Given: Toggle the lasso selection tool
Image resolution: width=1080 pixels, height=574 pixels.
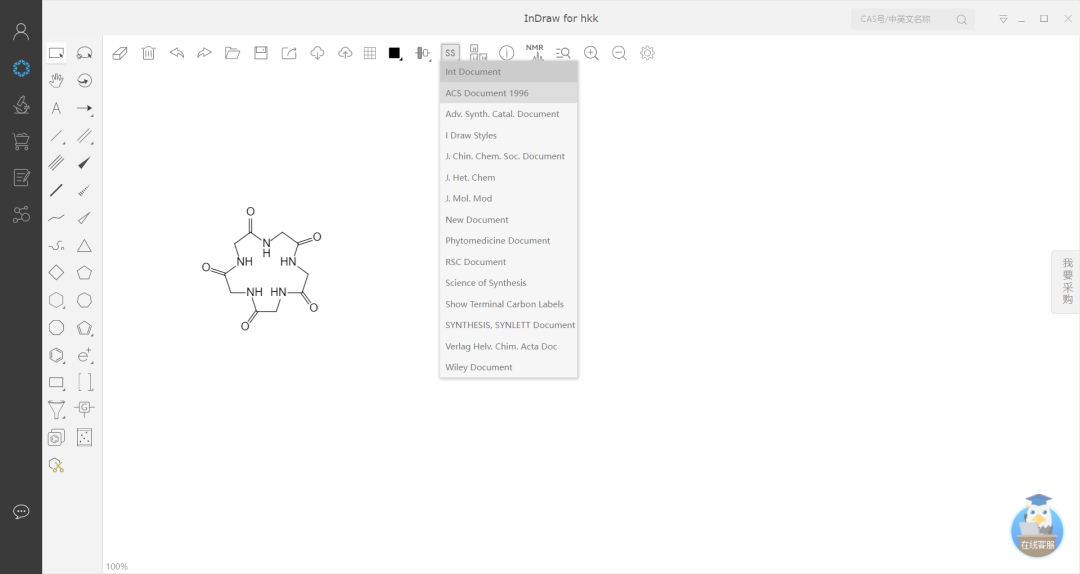Looking at the screenshot, I should (85, 53).
